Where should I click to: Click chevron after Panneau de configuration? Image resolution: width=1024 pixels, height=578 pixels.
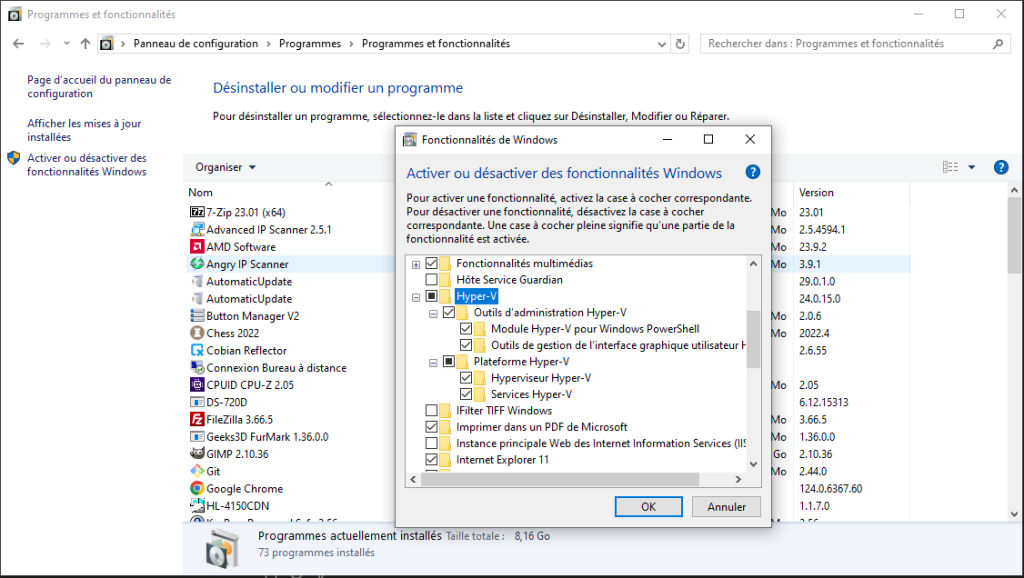click(268, 44)
